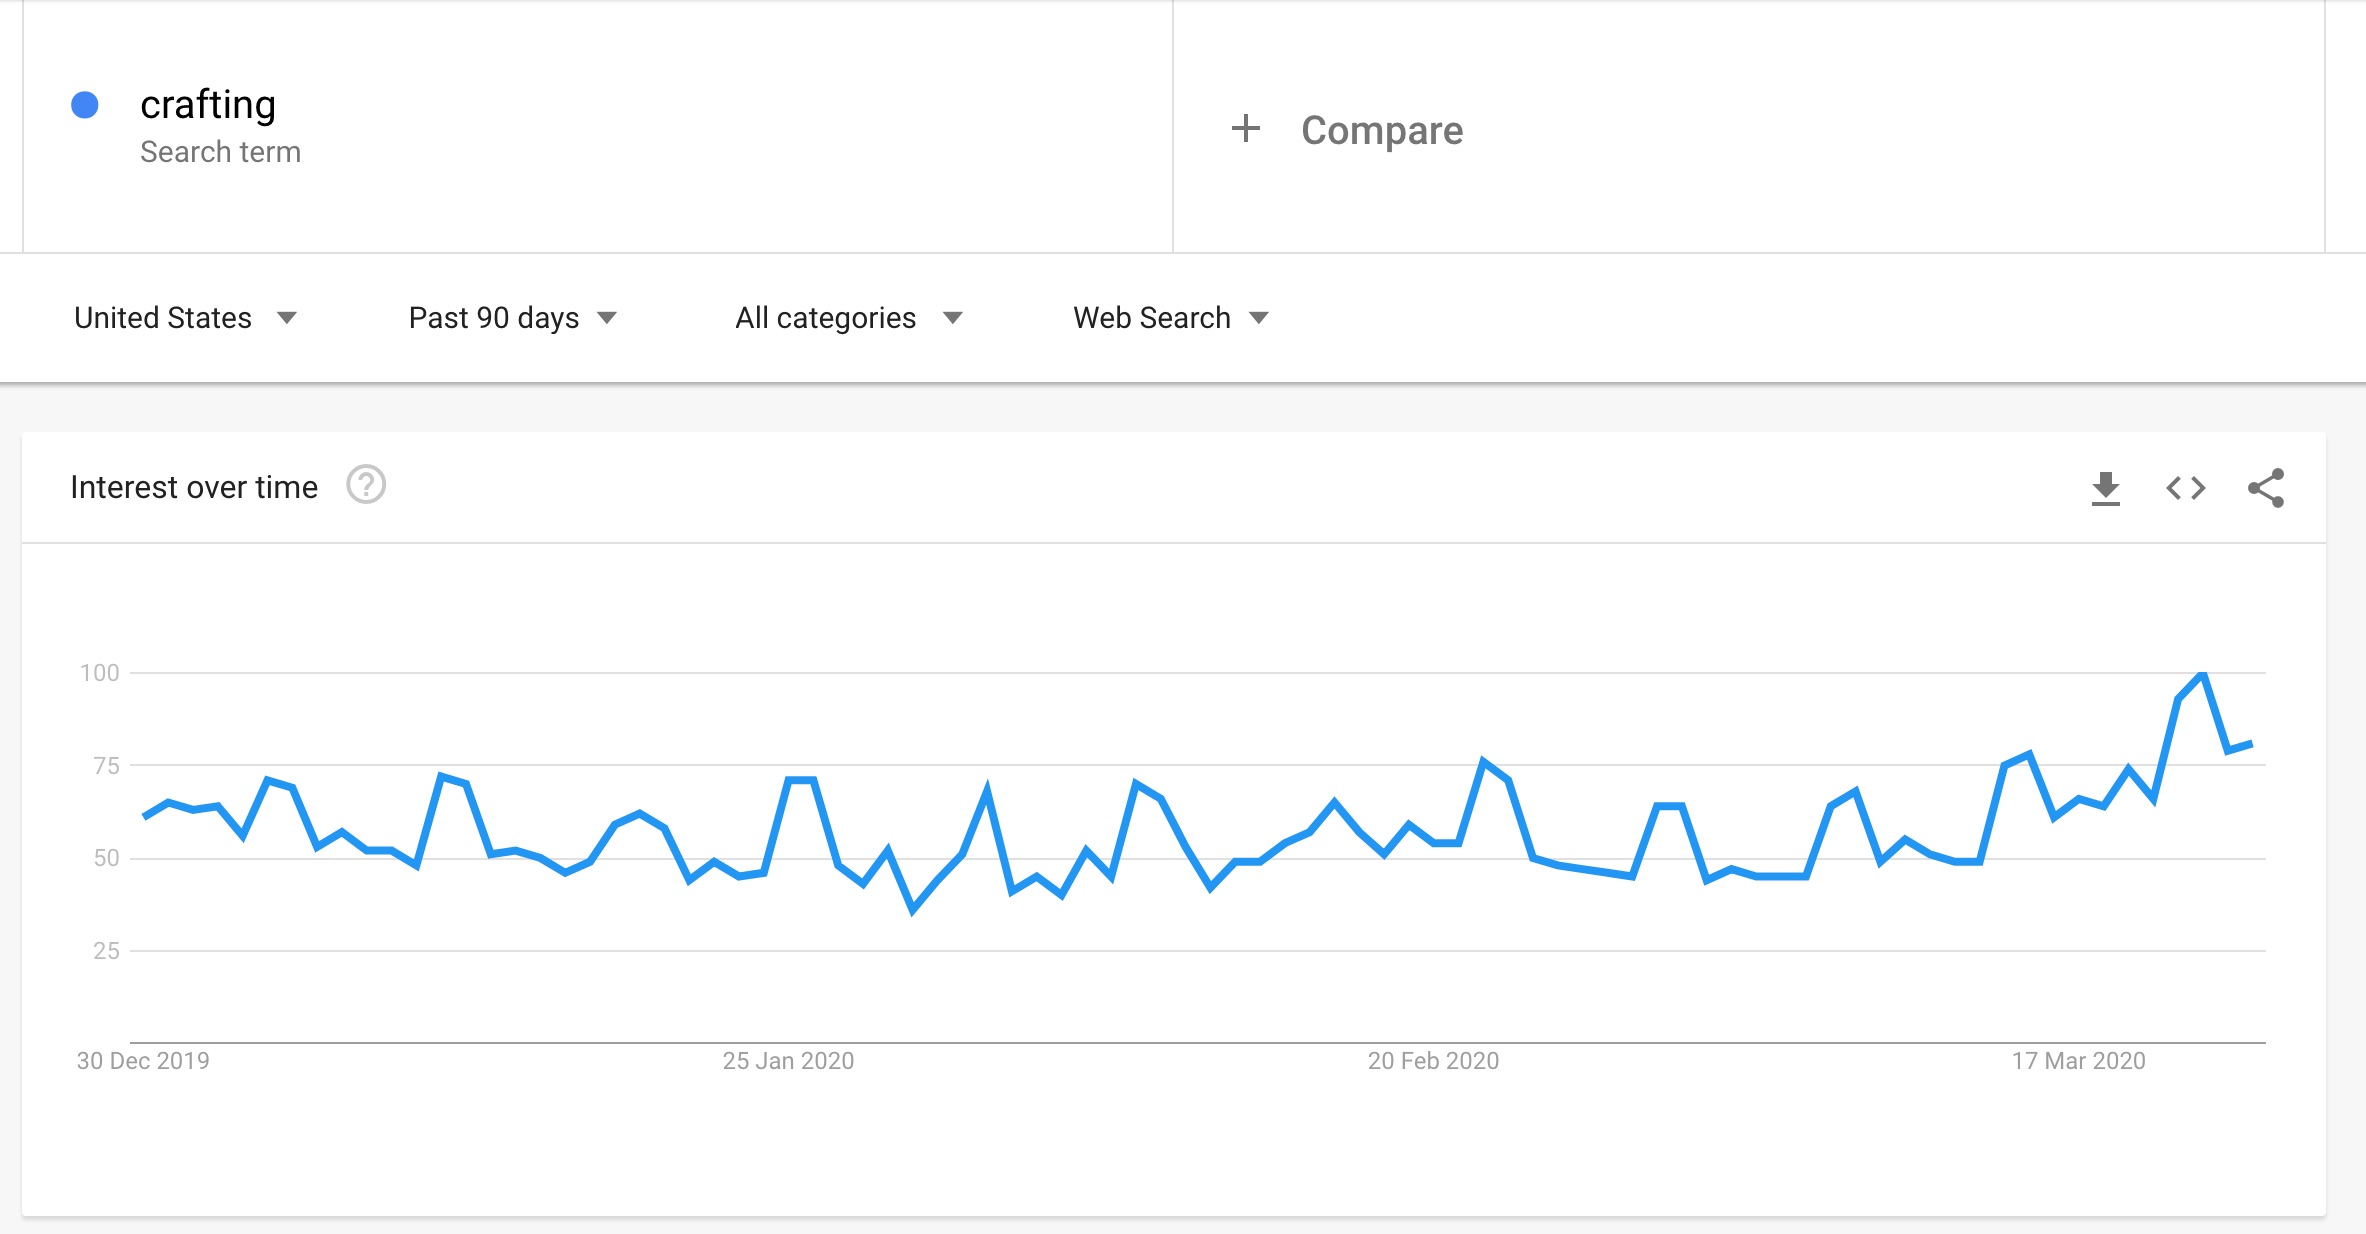Image resolution: width=2366 pixels, height=1234 pixels.
Task: Click the Interest over time heading
Action: tap(194, 487)
